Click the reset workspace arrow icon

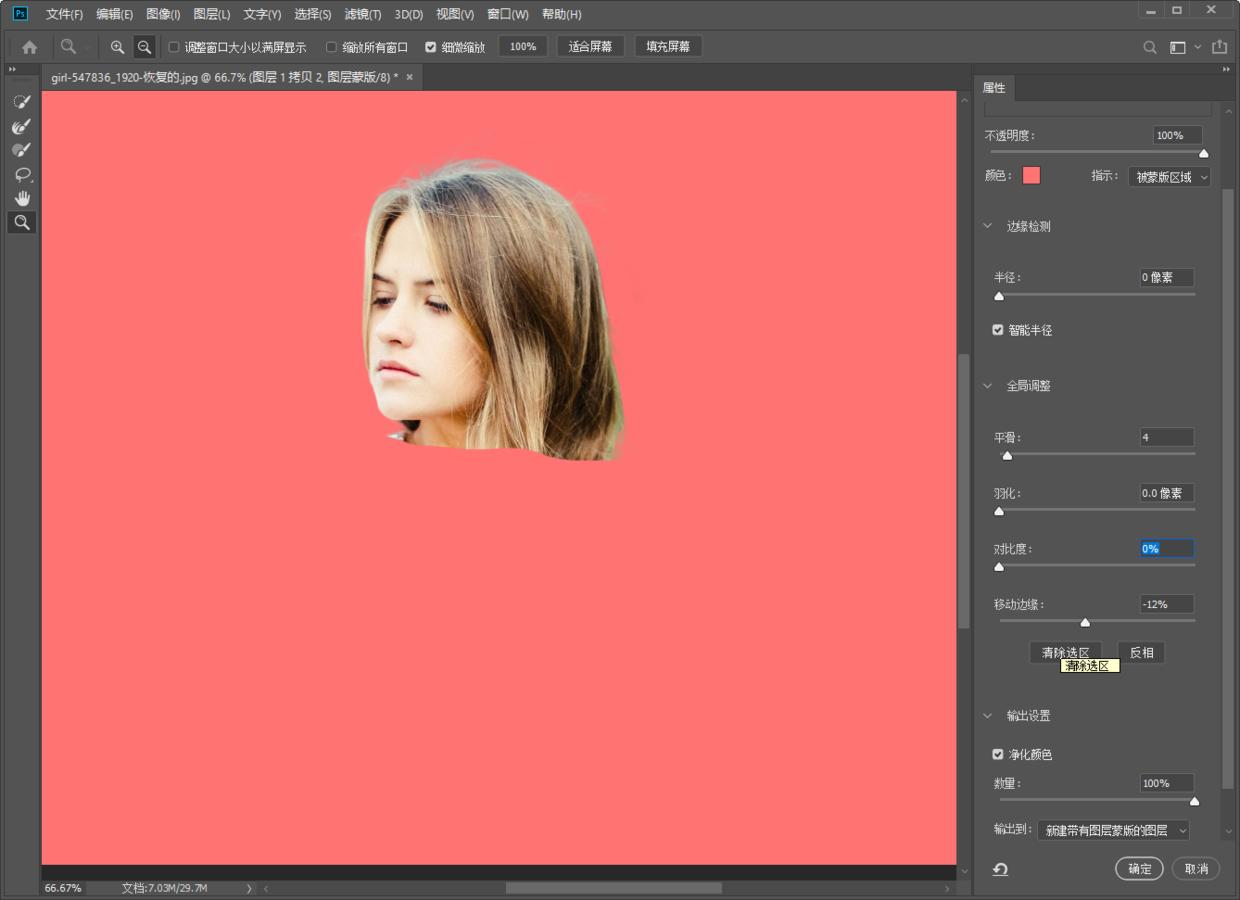click(1000, 869)
